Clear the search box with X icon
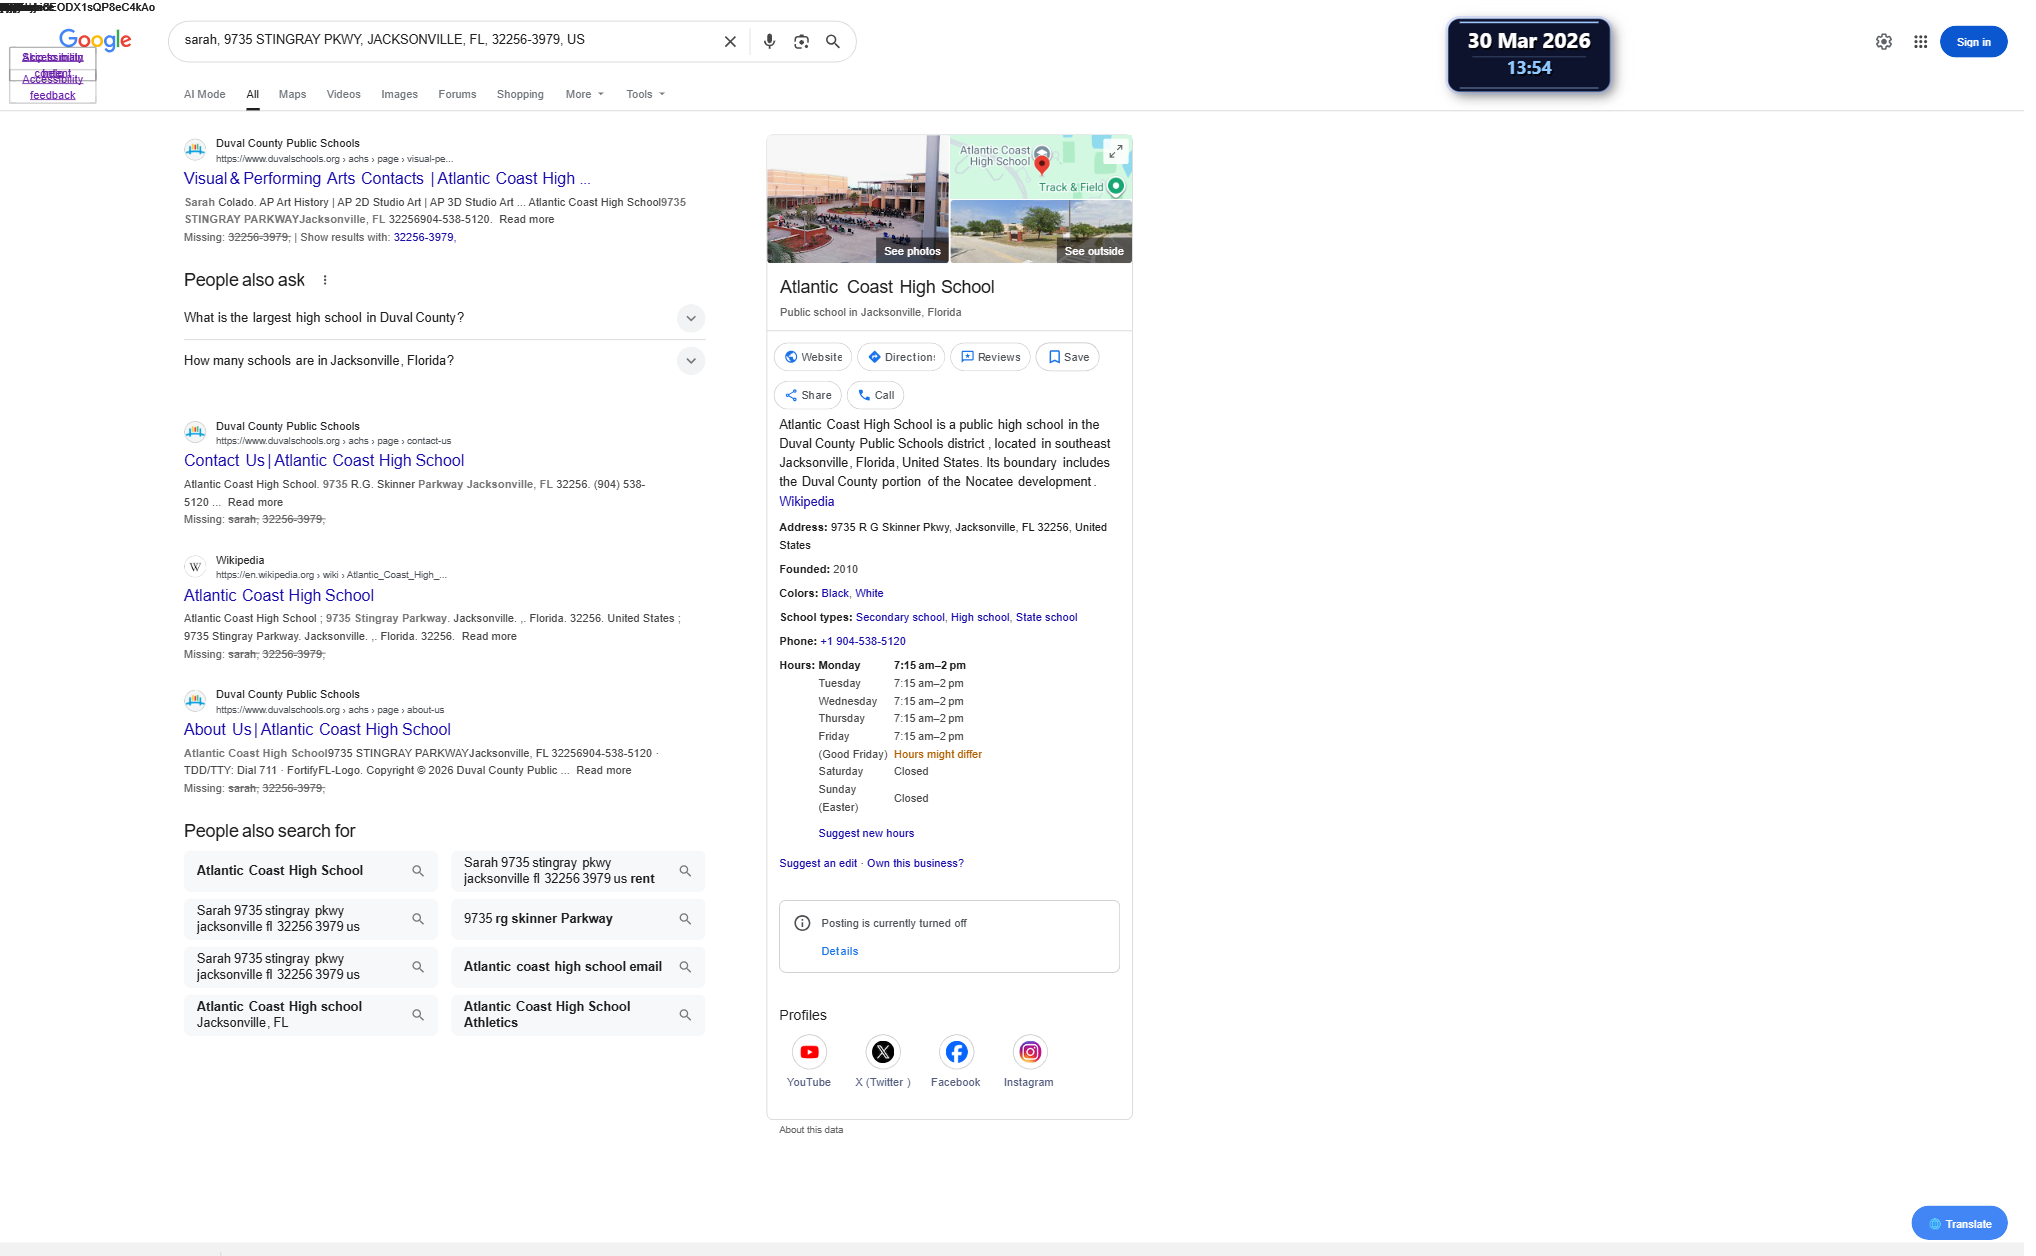The height and width of the screenshot is (1256, 2036). pos(730,42)
